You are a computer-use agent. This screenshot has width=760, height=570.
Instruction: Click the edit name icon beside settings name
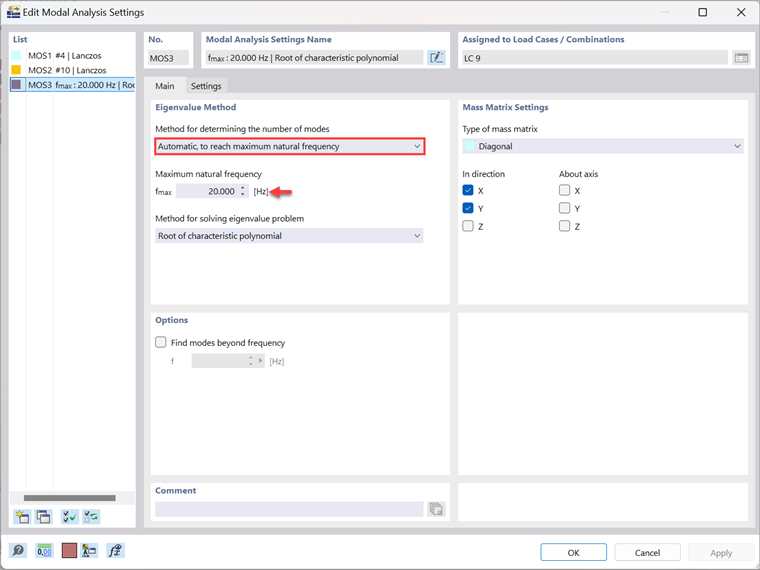(436, 58)
